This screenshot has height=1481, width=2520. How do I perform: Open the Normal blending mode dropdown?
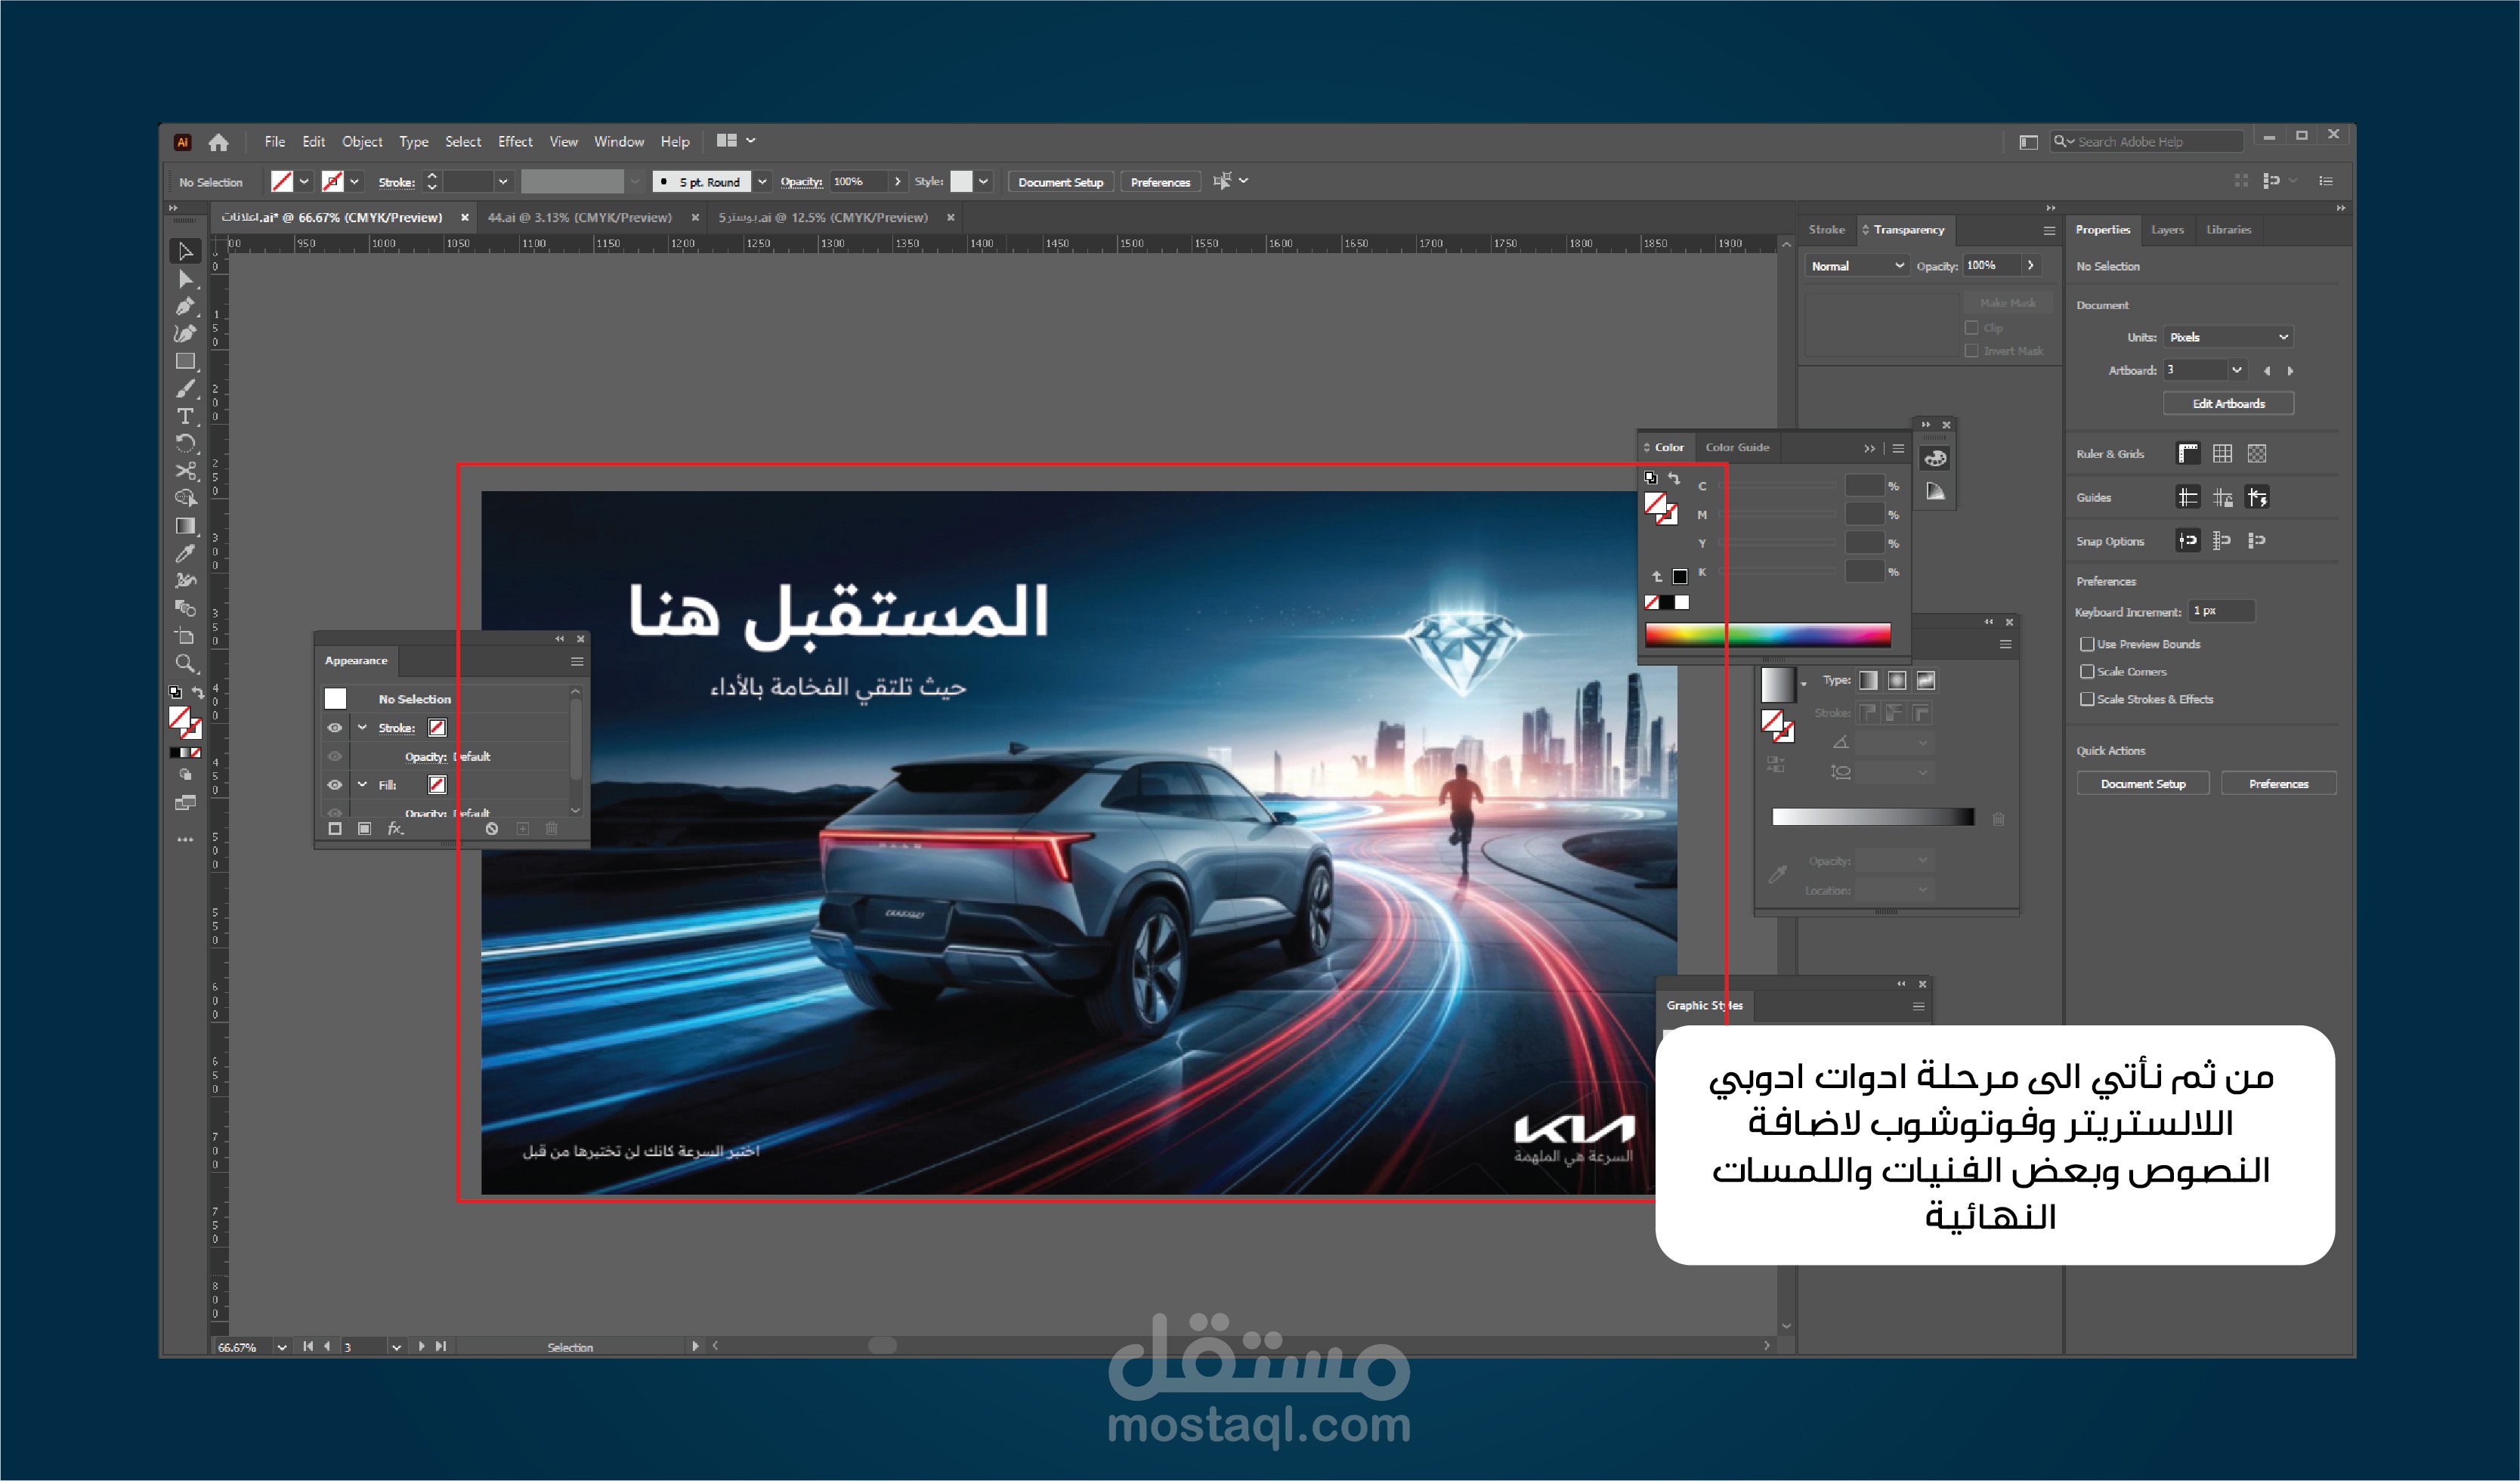point(1857,266)
